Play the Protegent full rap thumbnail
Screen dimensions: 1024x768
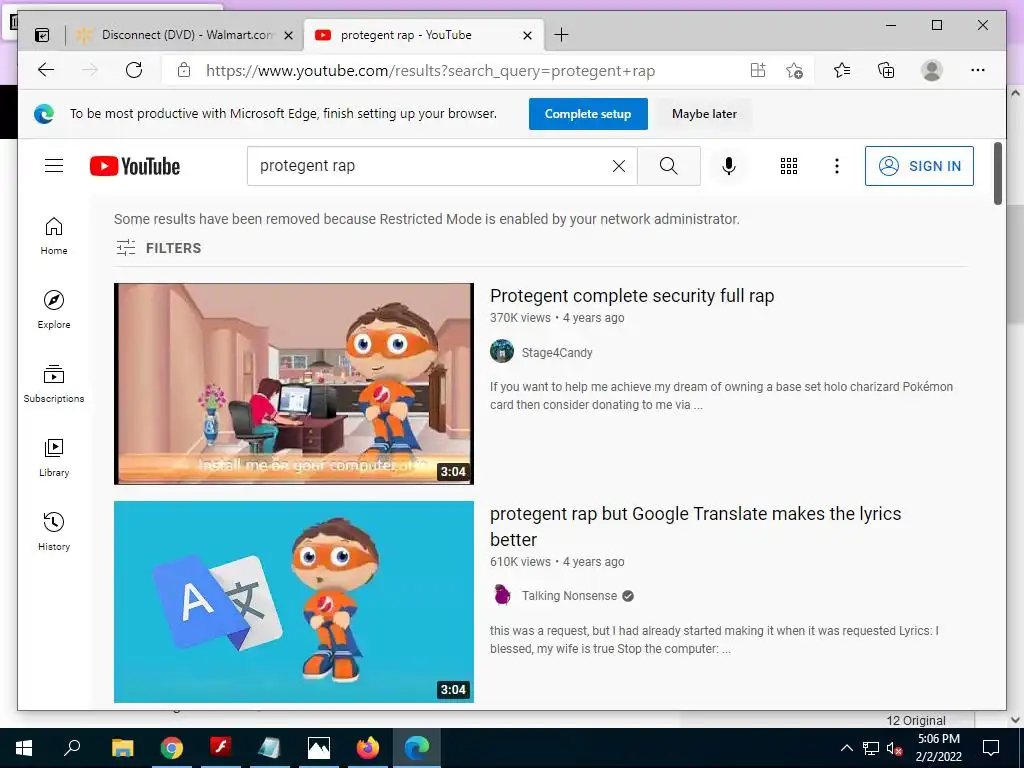(294, 383)
